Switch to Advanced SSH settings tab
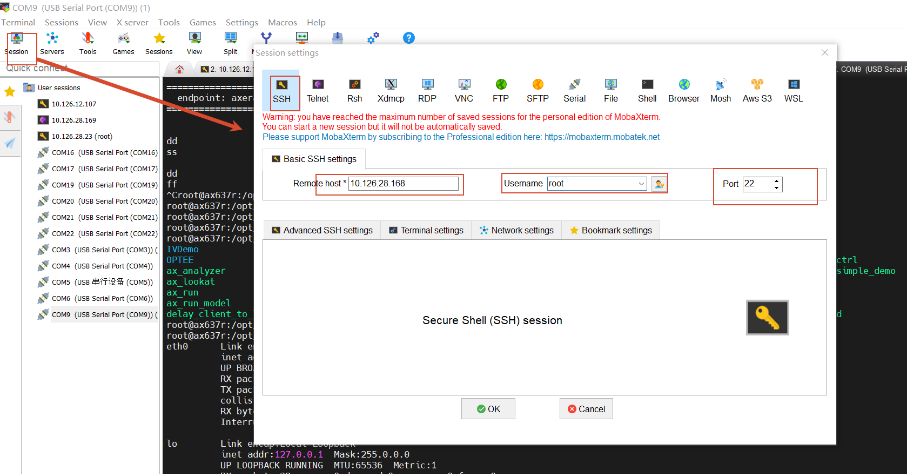The height and width of the screenshot is (474, 907). 322,230
